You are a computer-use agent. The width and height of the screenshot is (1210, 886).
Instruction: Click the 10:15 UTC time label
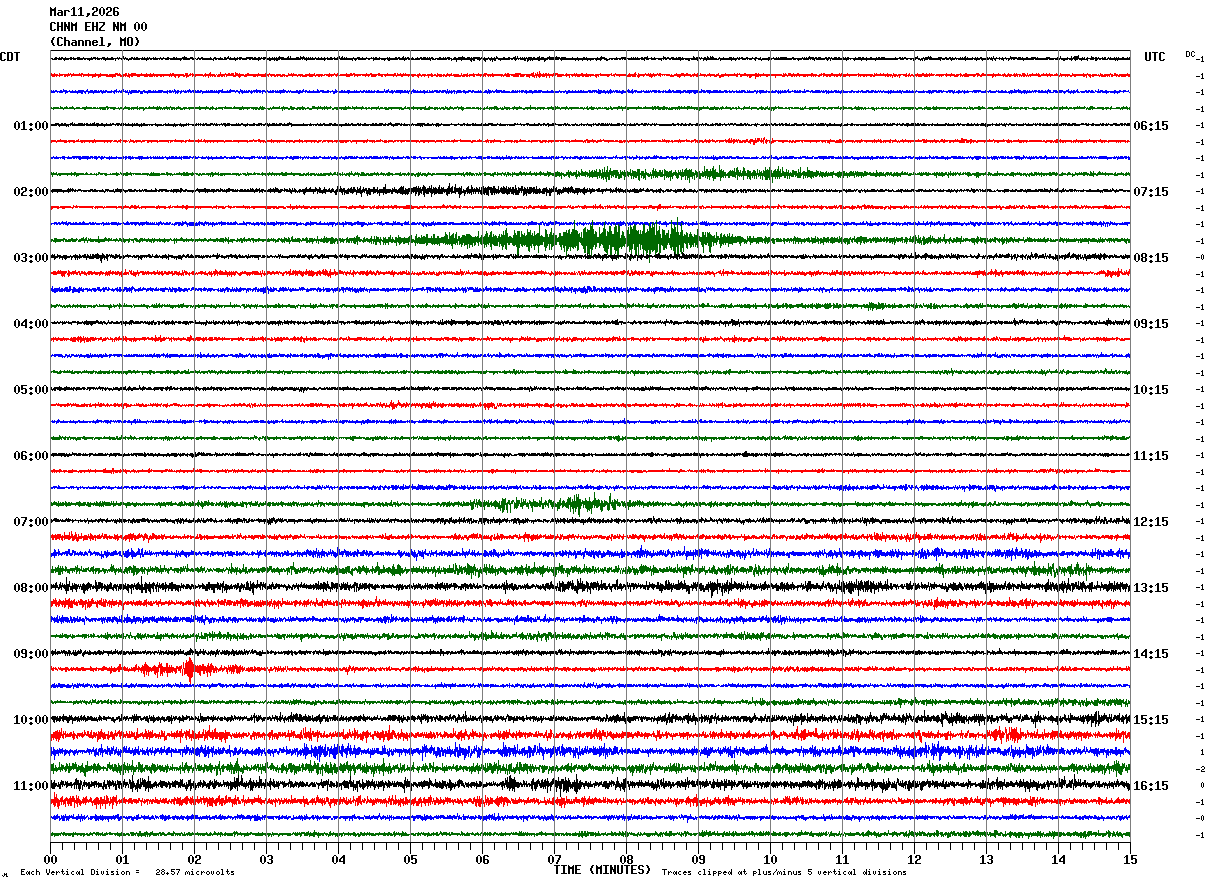coord(1151,390)
